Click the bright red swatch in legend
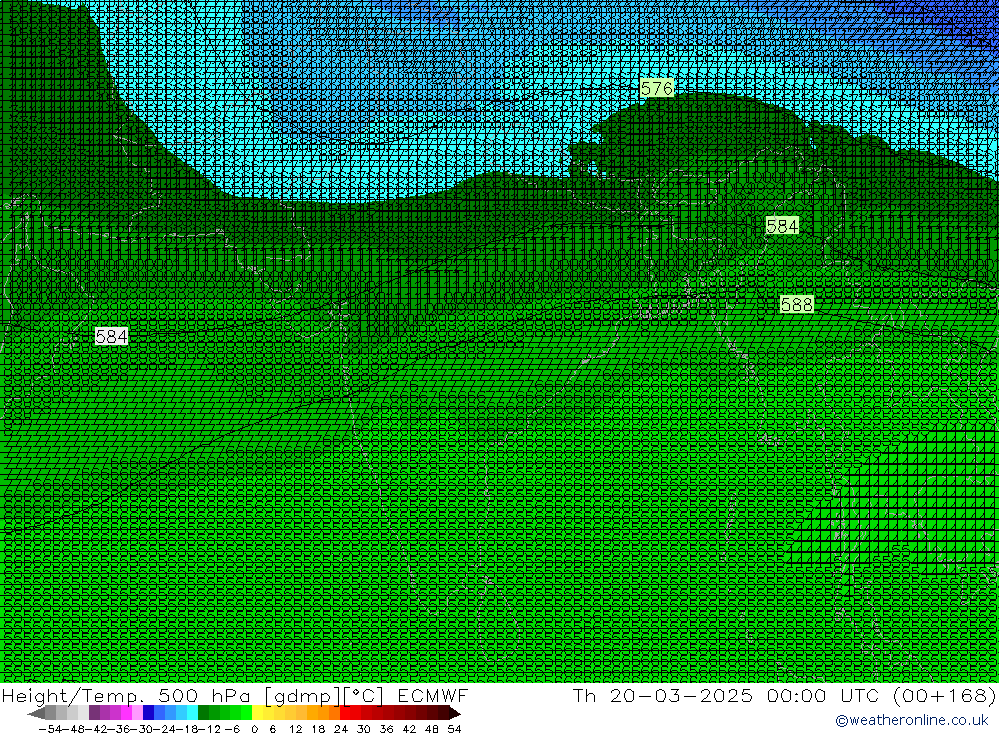Viewport: 1000px width, 733px height. point(345,713)
